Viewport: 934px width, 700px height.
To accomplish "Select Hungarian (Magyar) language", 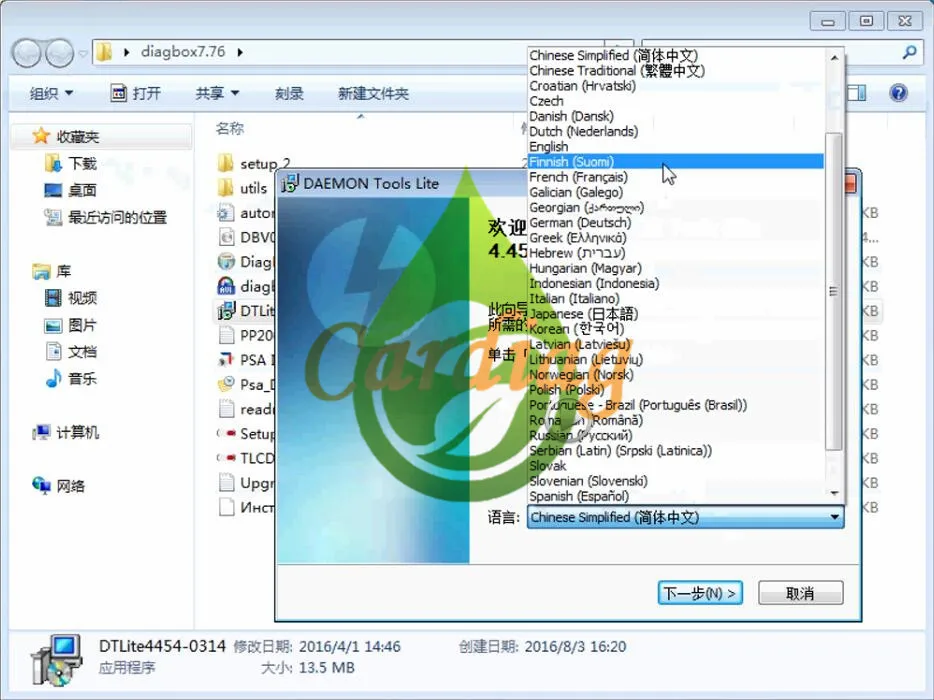I will (675, 268).
